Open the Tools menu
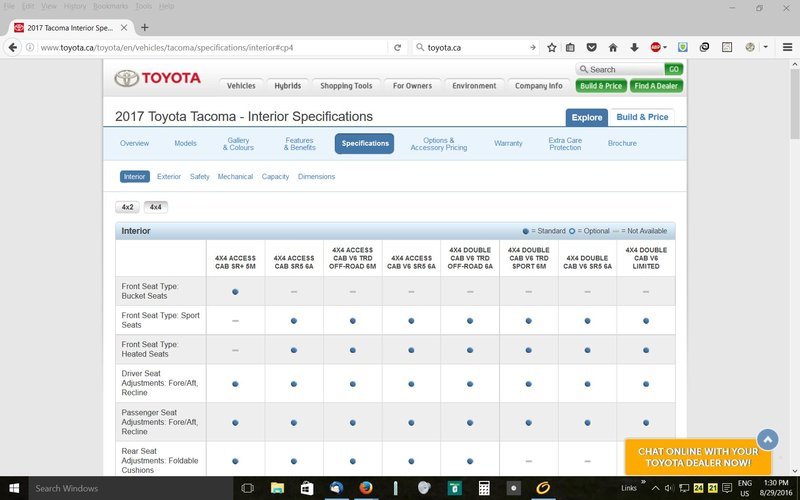 point(143,6)
